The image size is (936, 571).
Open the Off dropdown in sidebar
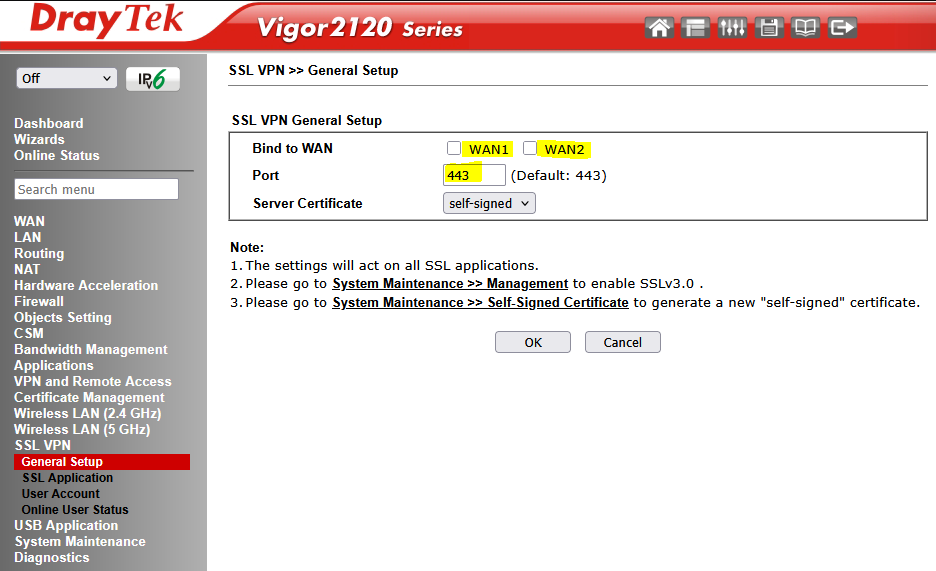66,78
